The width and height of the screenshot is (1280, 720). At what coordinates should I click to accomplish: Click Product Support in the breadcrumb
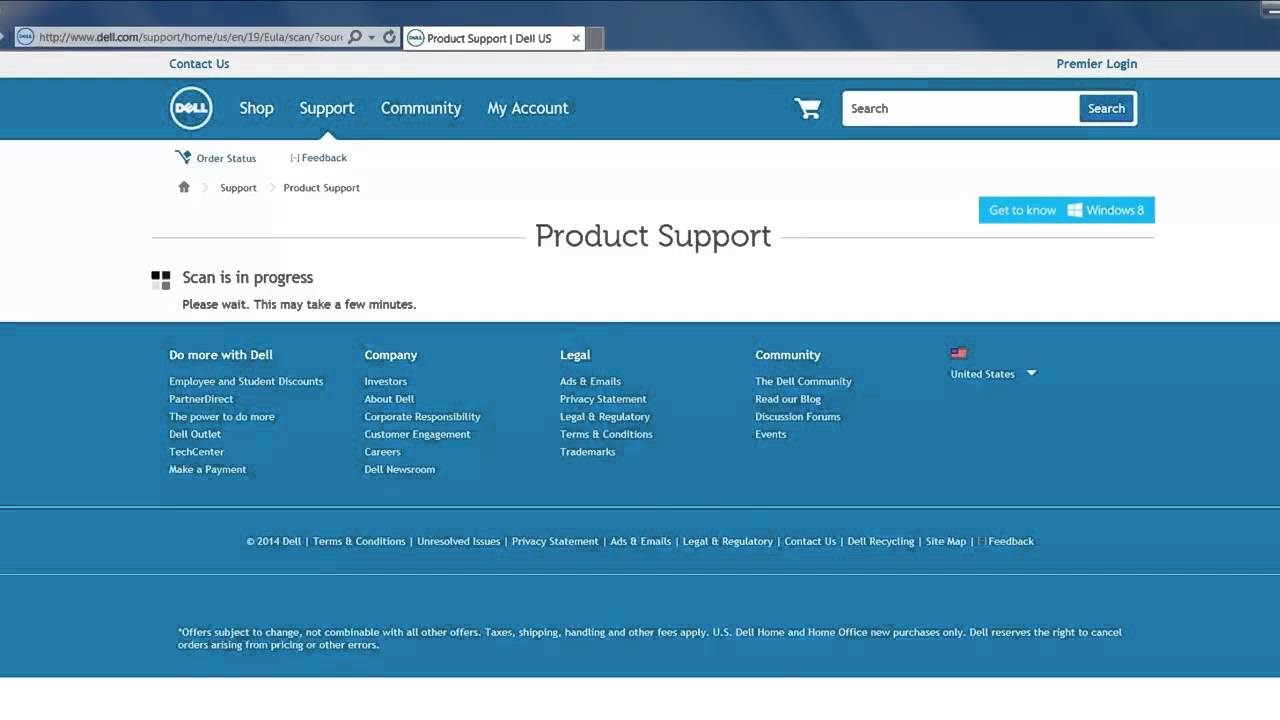tap(321, 188)
